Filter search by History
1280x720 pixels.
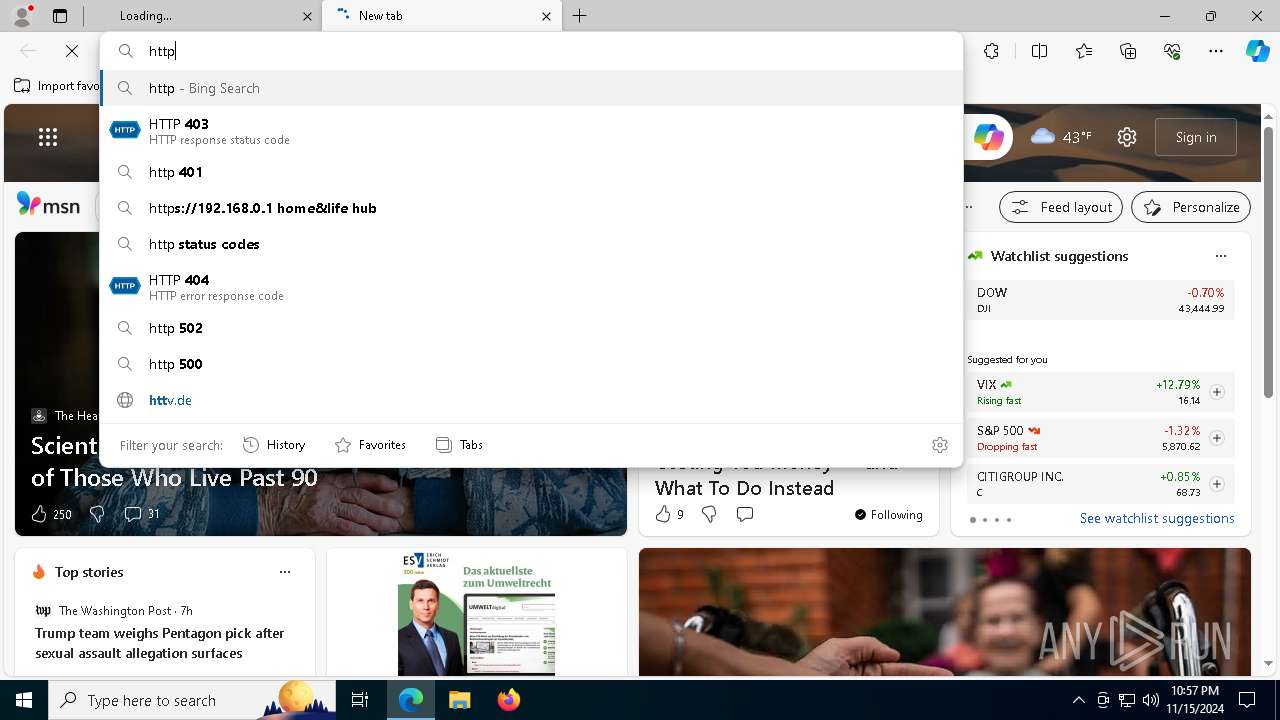[274, 445]
